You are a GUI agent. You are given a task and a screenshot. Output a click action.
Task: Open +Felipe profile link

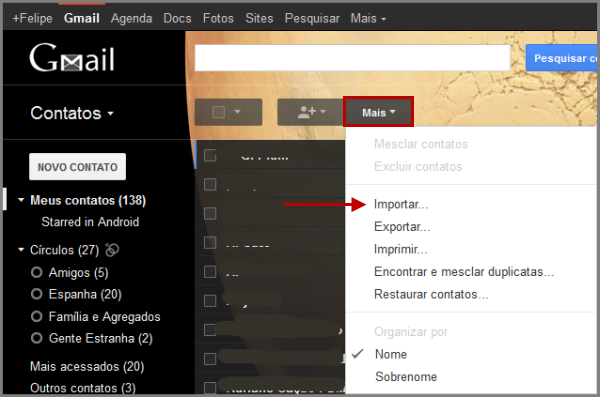pyautogui.click(x=33, y=18)
